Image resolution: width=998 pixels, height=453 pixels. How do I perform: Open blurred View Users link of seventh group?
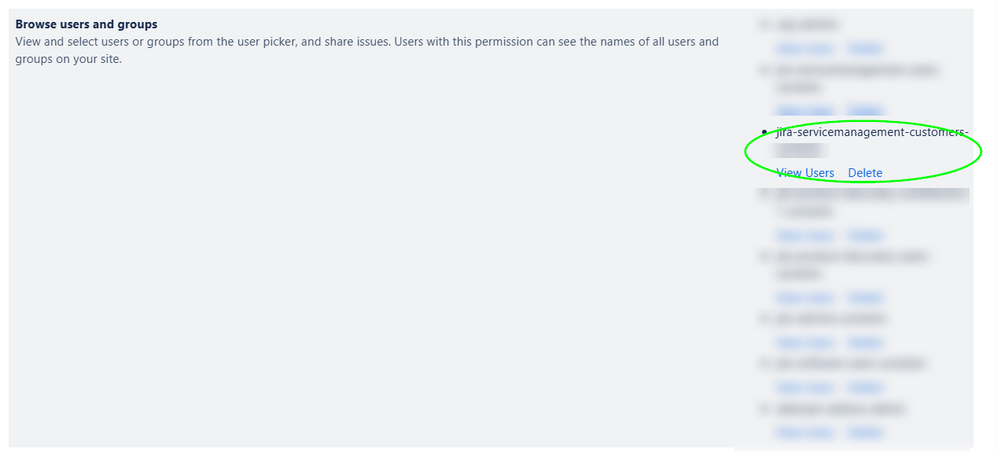pos(805,387)
